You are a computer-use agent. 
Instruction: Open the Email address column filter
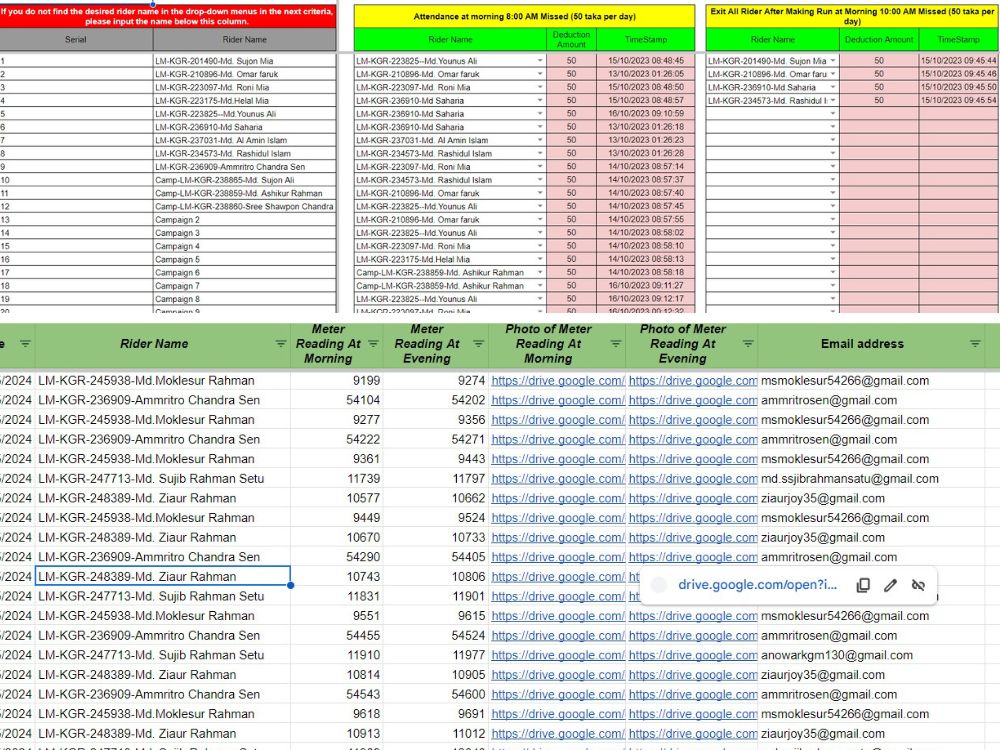tap(975, 344)
